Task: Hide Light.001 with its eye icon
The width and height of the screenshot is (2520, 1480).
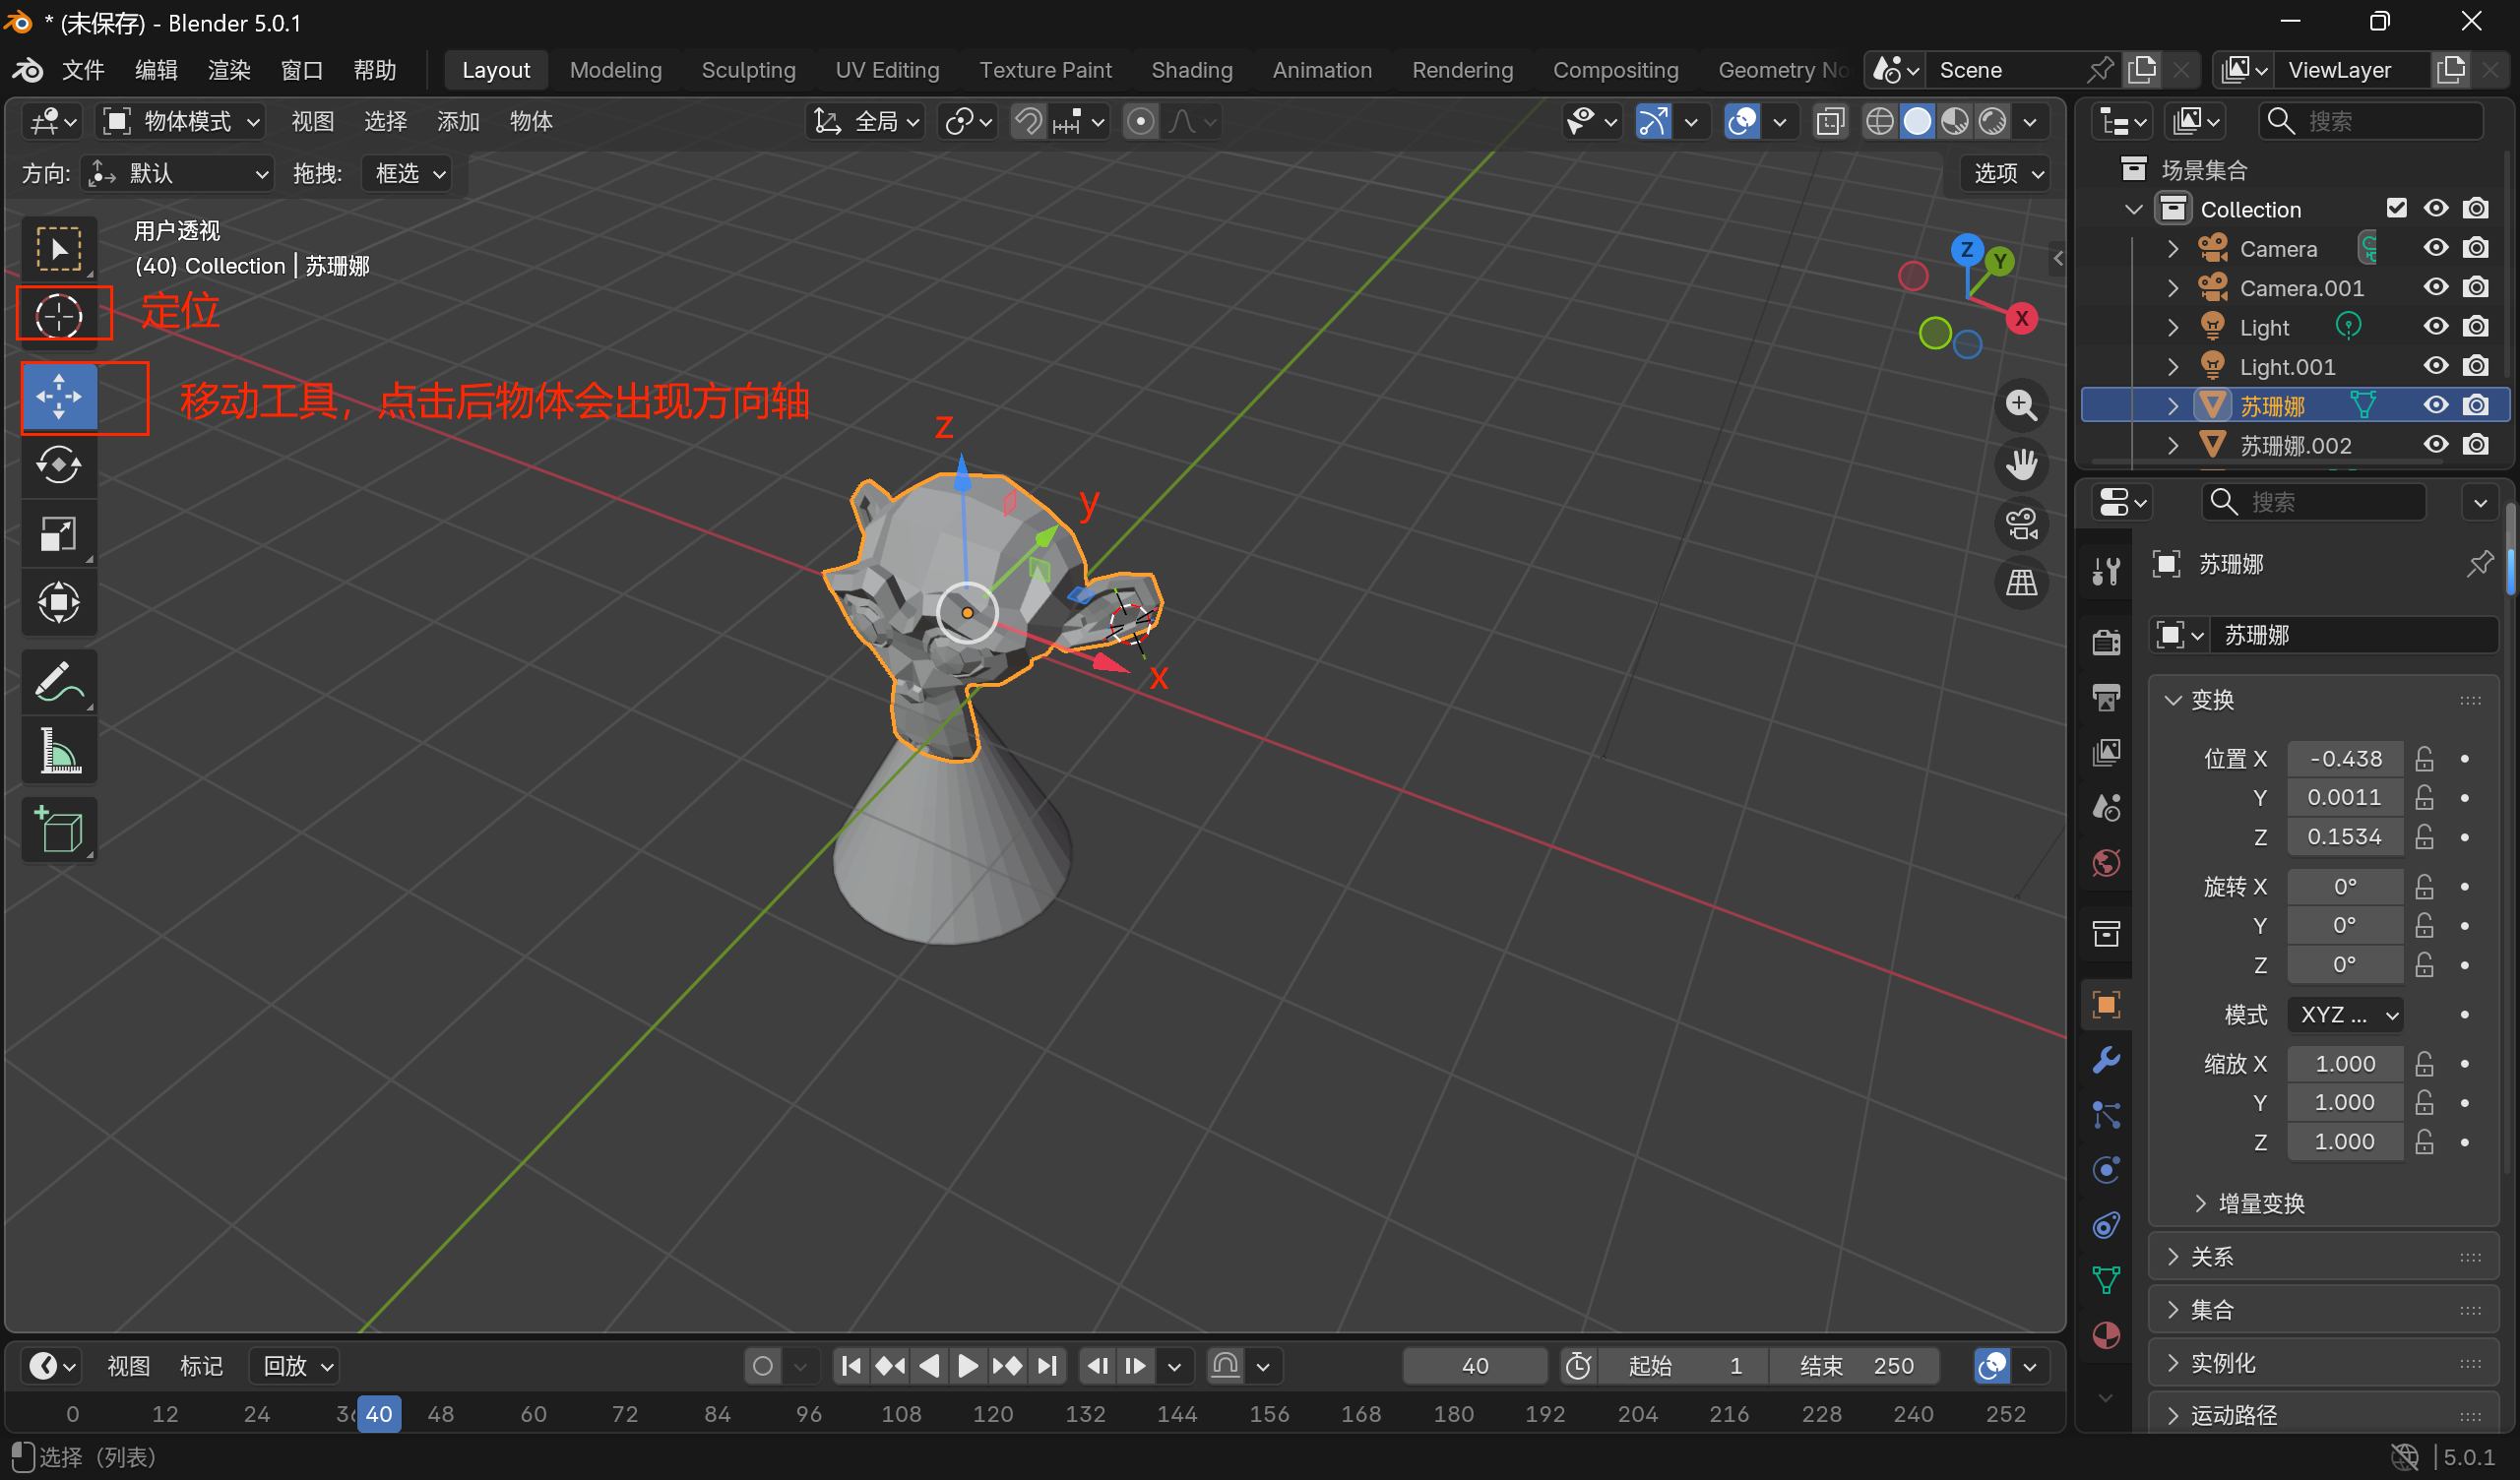Action: tap(2435, 366)
